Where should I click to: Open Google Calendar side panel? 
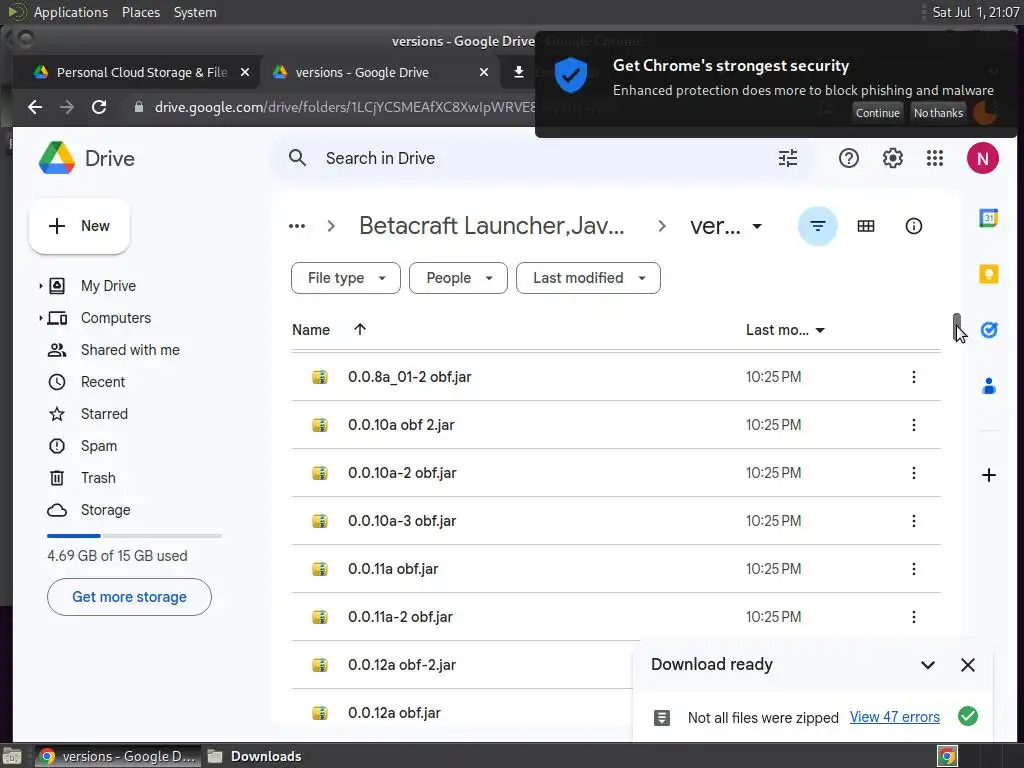(988, 218)
